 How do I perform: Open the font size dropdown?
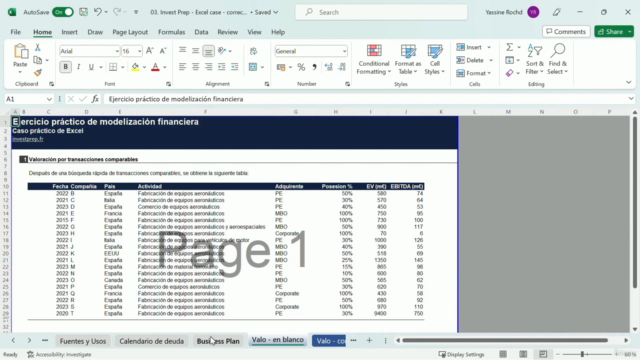point(139,51)
